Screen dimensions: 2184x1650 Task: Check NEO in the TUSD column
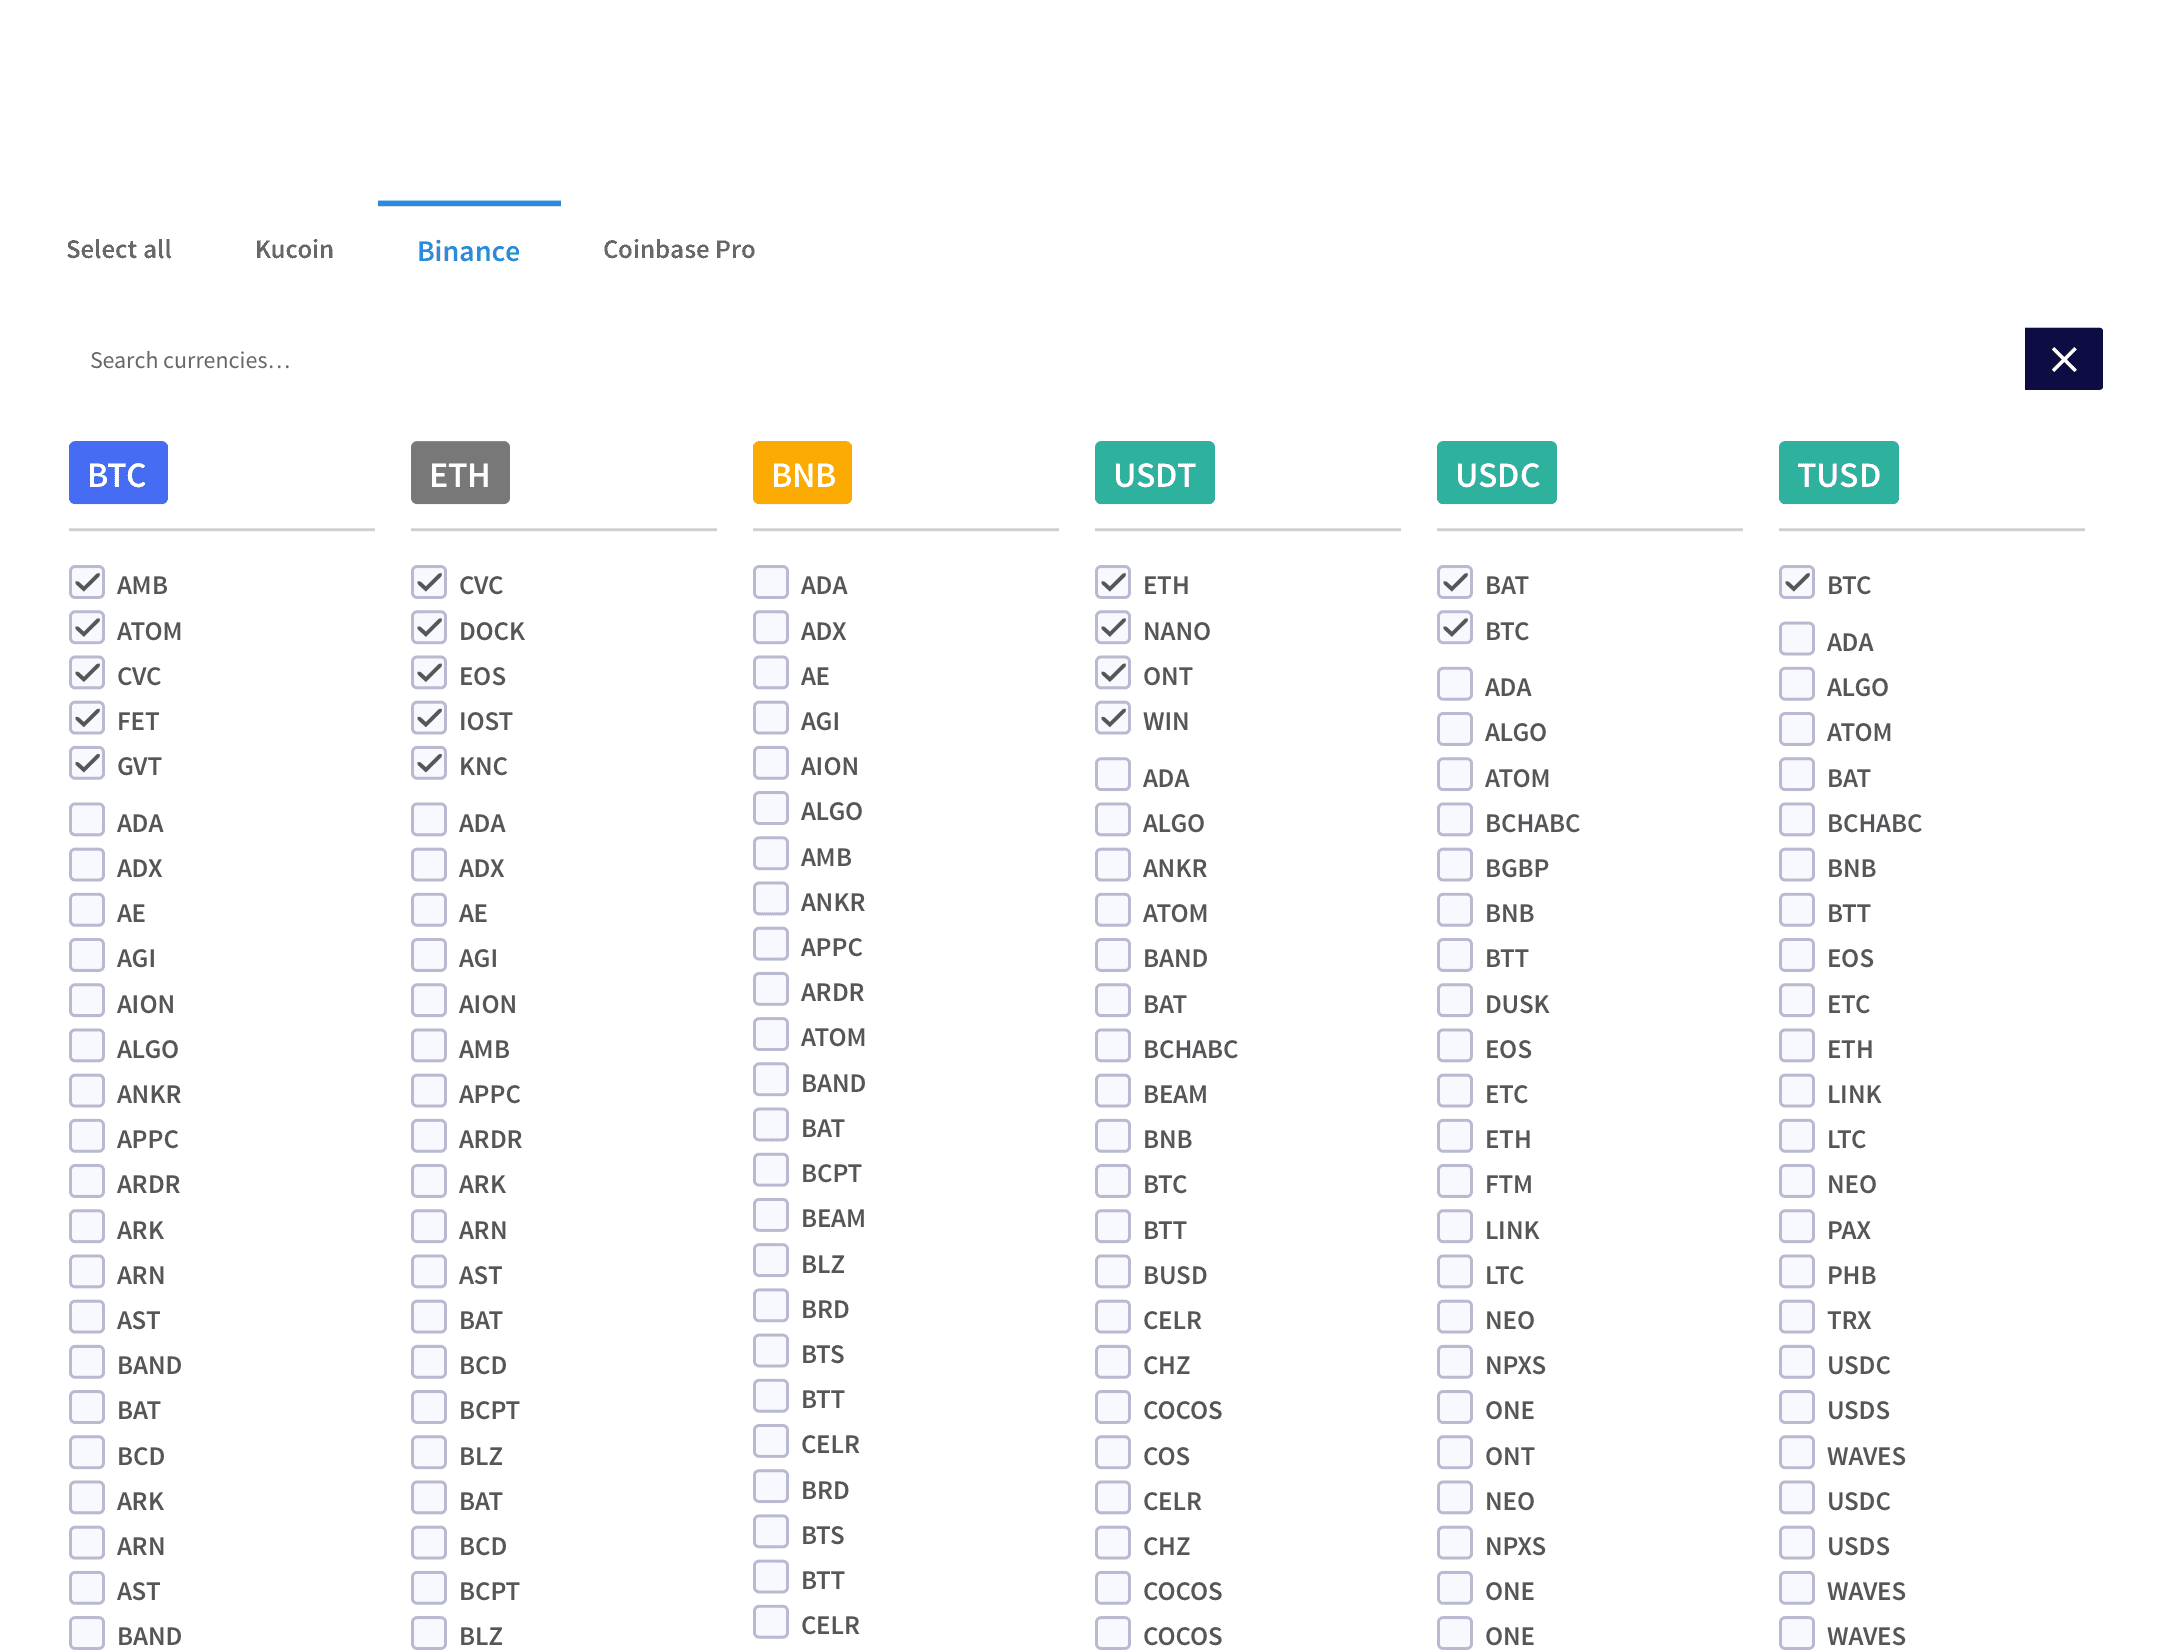pyautogui.click(x=1797, y=1181)
